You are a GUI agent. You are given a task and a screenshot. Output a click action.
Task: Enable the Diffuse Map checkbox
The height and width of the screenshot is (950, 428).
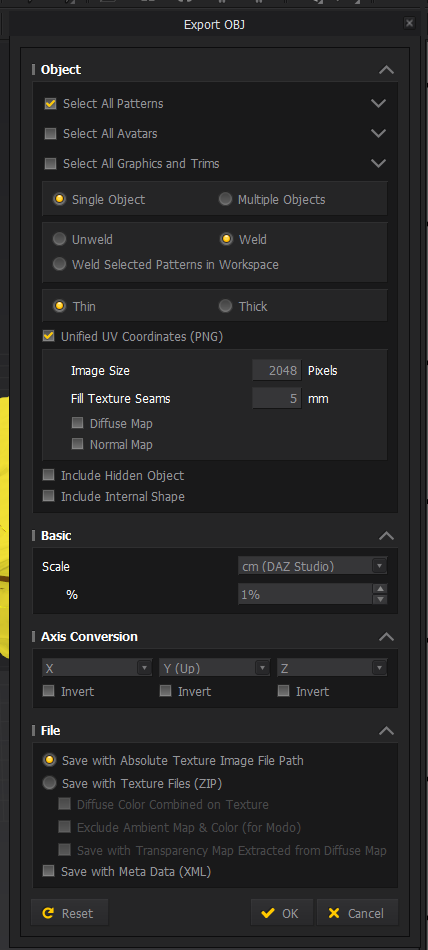point(77,423)
